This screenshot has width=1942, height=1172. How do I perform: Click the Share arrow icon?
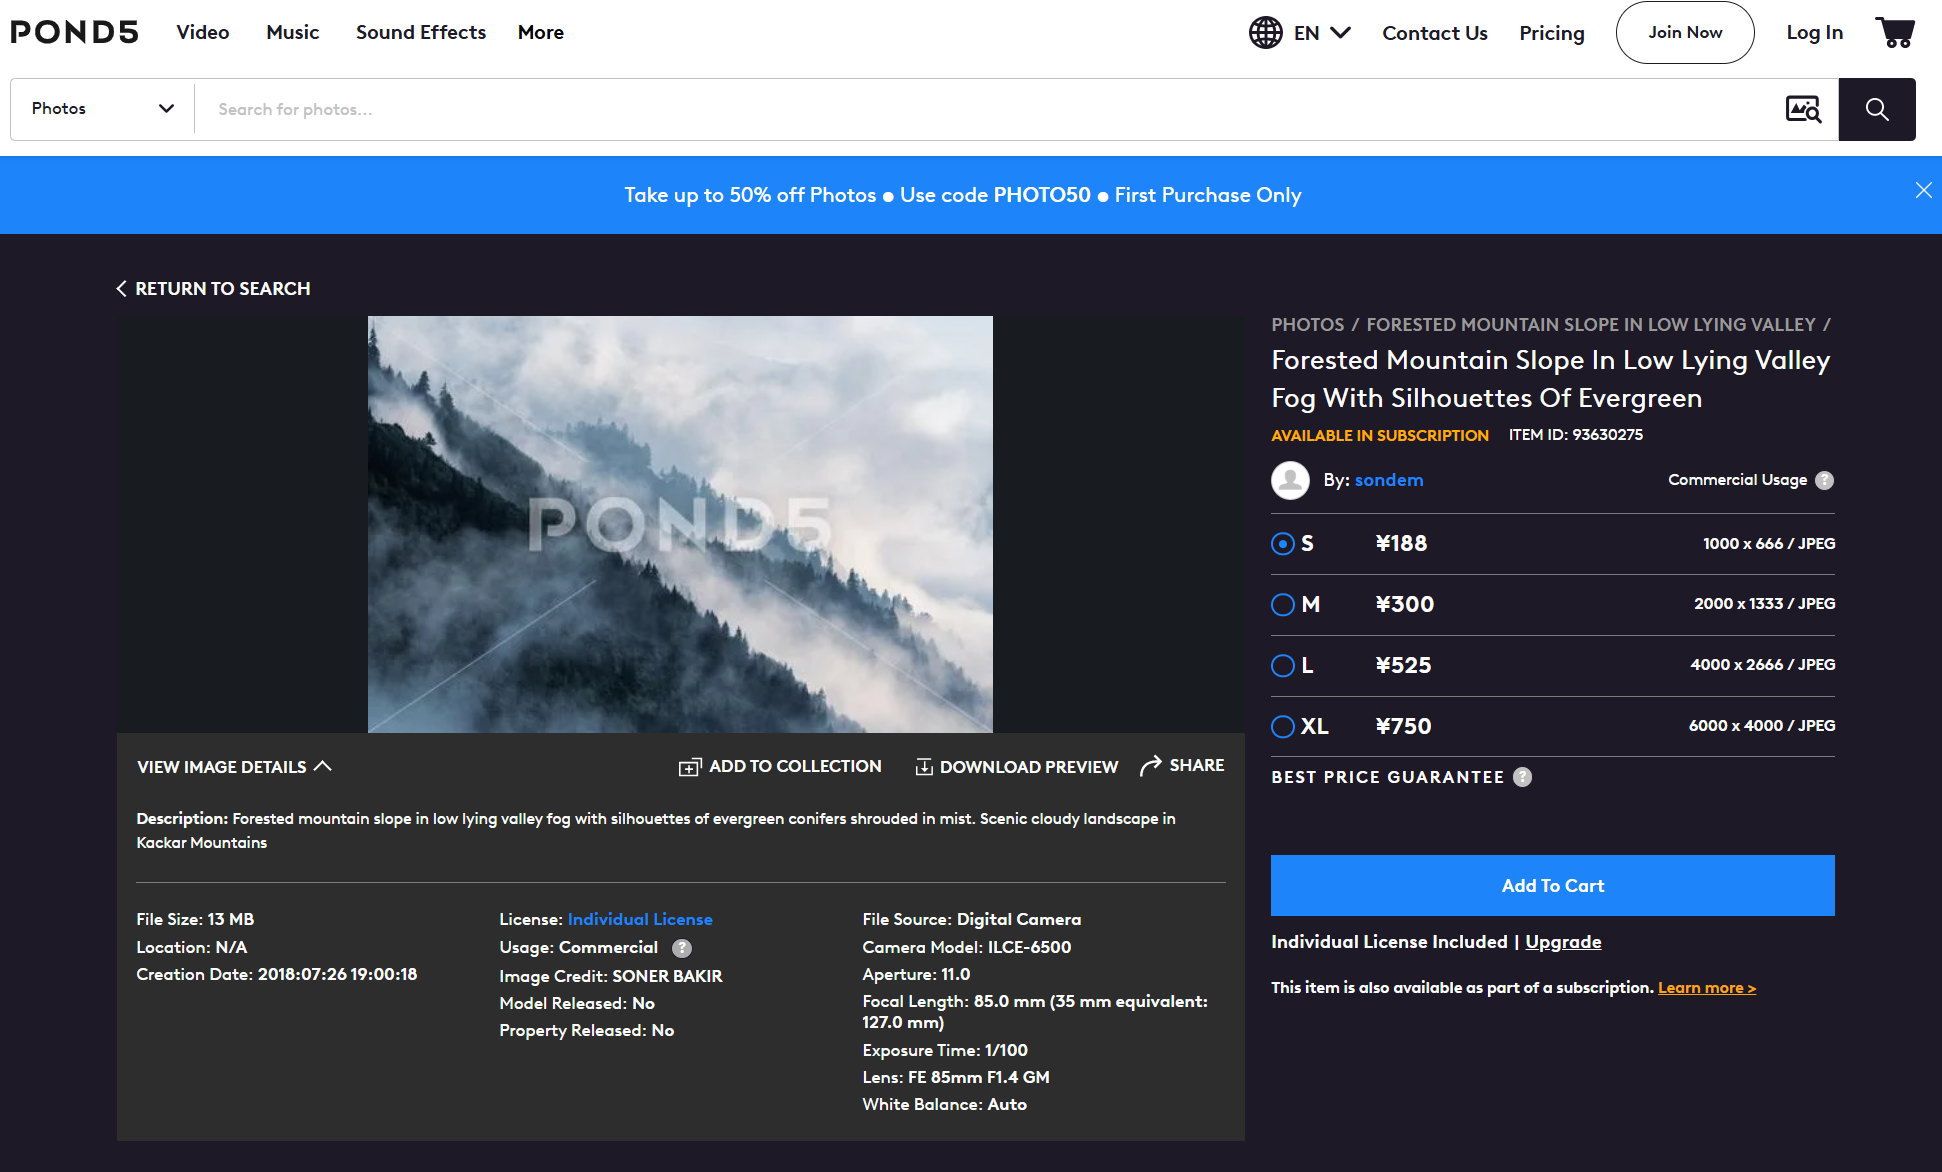point(1151,766)
